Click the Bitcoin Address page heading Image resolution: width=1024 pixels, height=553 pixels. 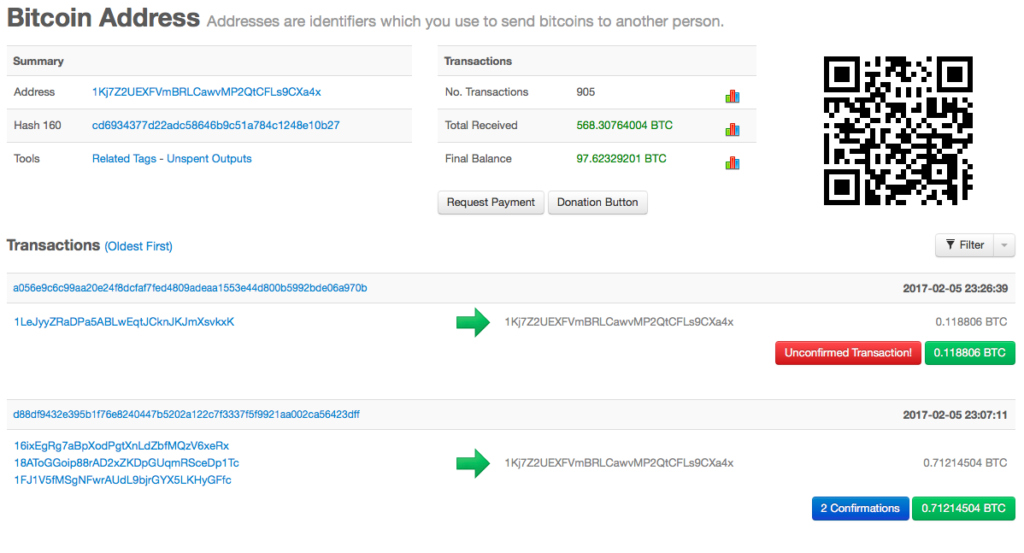coord(103,18)
